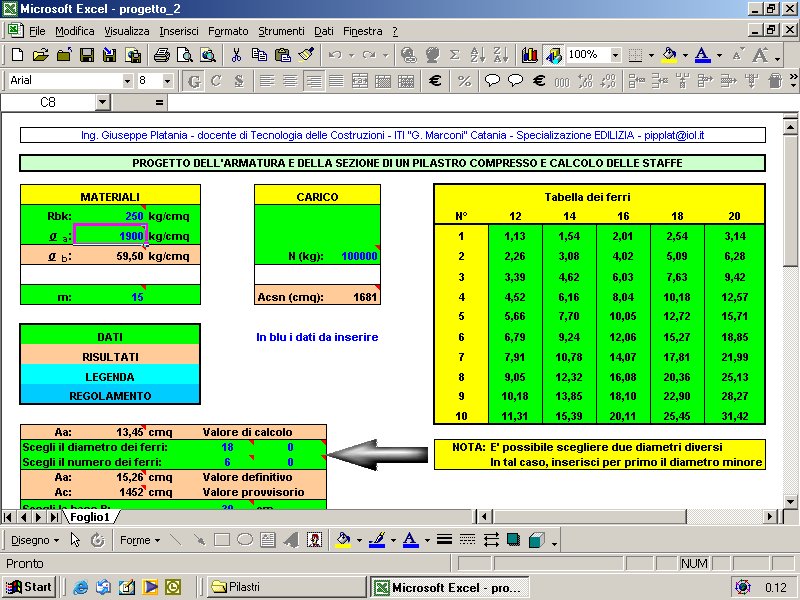Image resolution: width=800 pixels, height=600 pixels.
Task: Select the Oval drawing tool
Action: pos(245,540)
